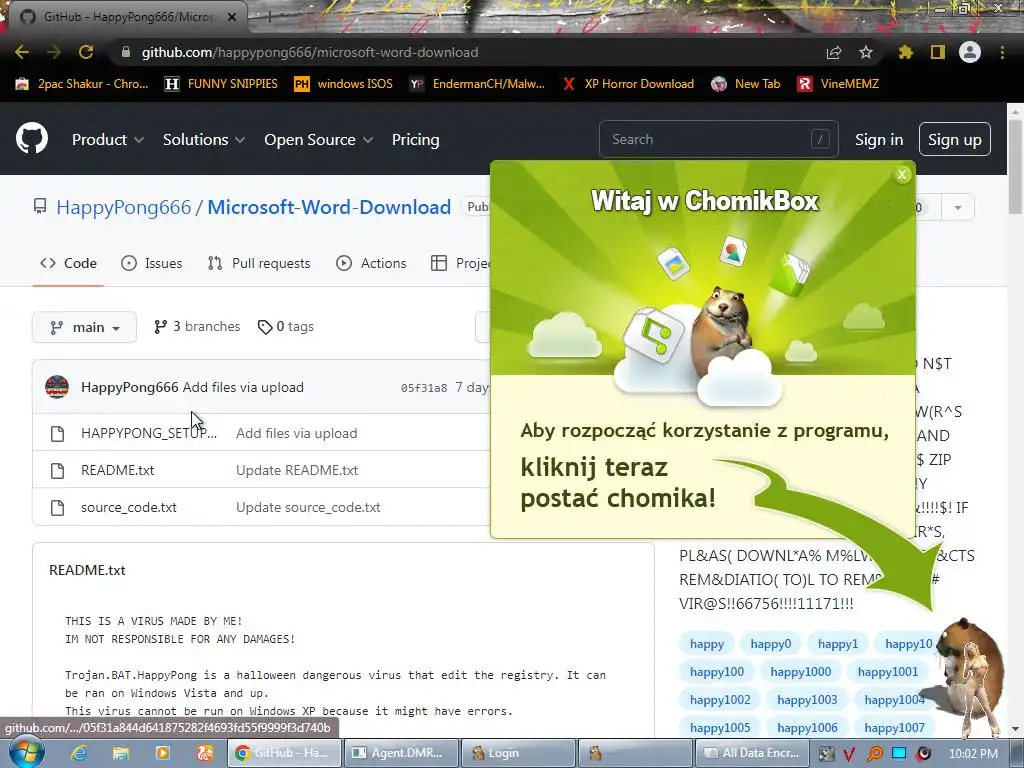
Task: Open Windows Start orb
Action: (26, 752)
